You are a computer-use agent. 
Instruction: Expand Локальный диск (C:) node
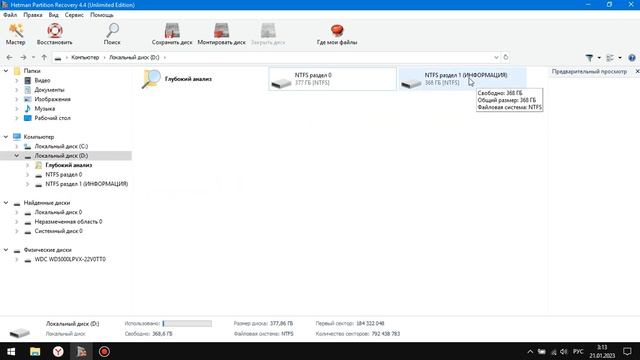[17, 146]
